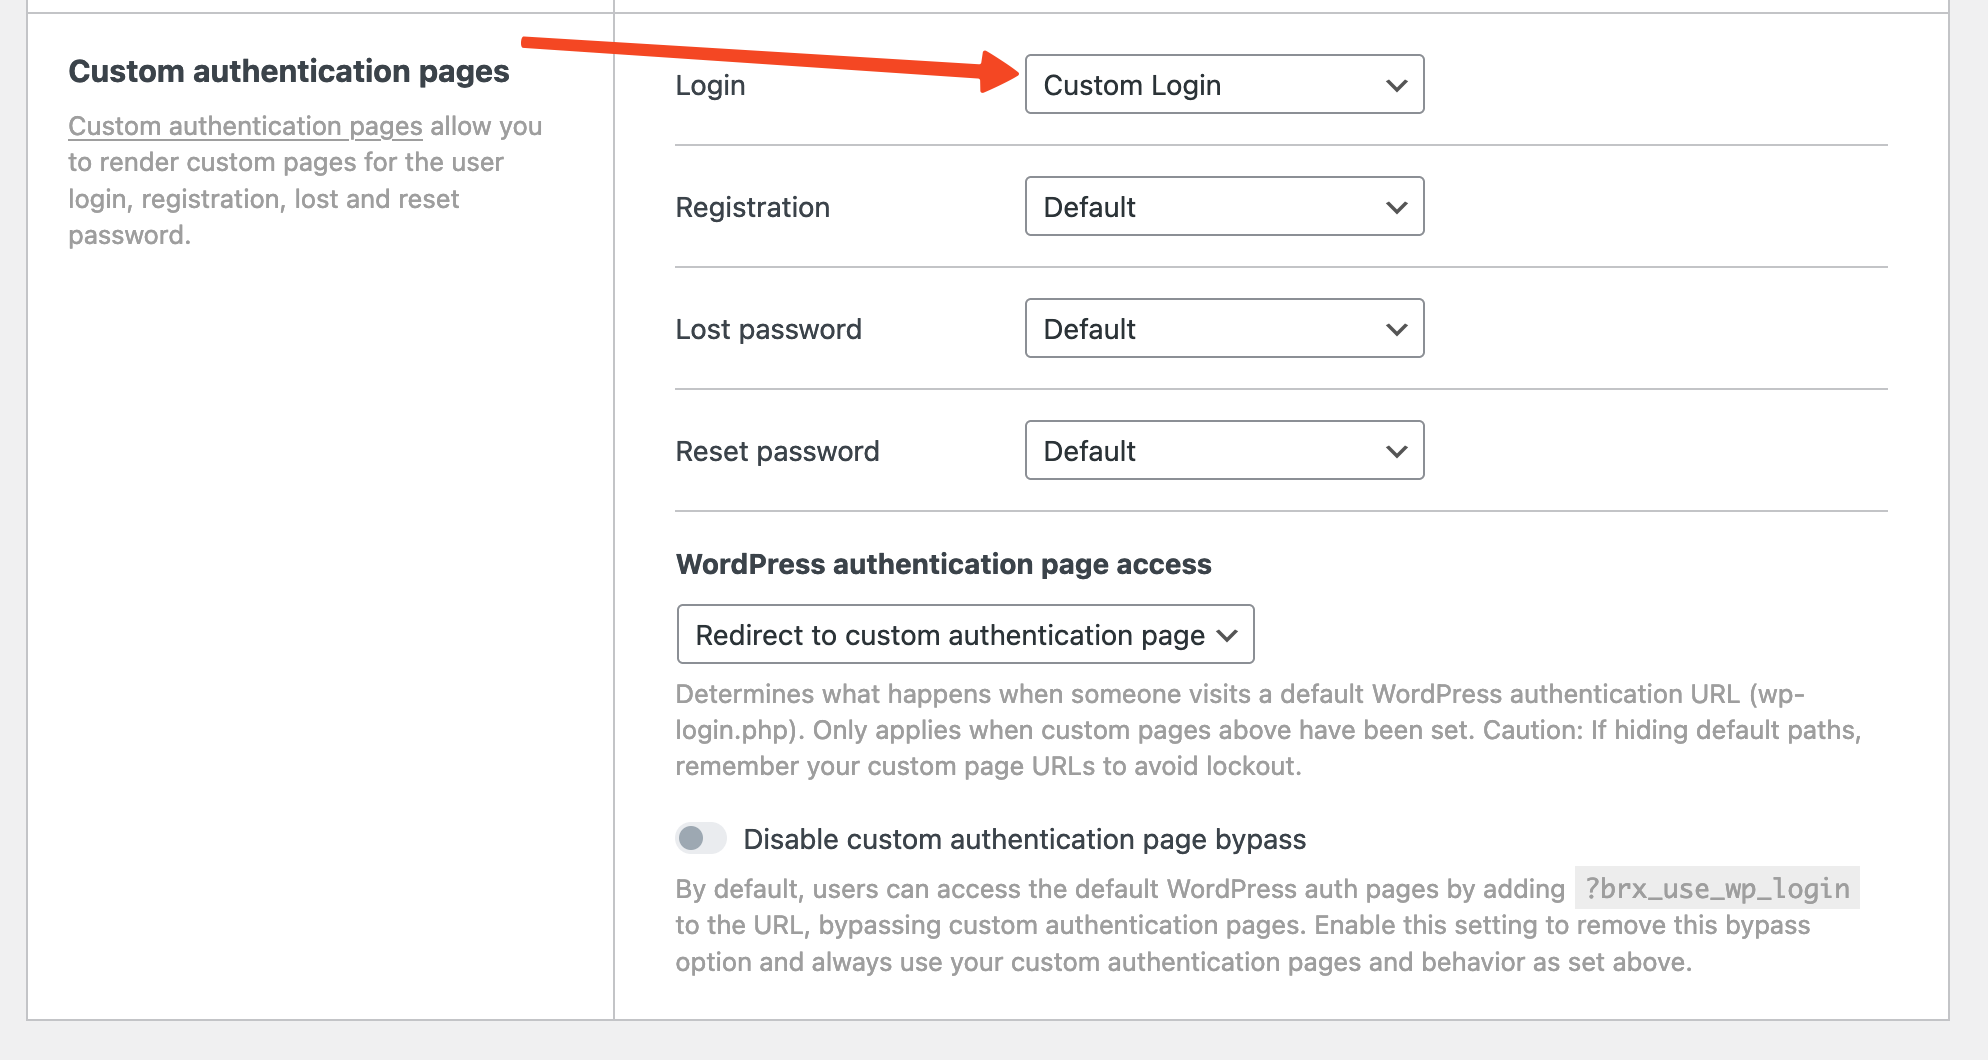The width and height of the screenshot is (1988, 1060).
Task: Click the chevron arrow in the Lost password select
Action: point(1397,330)
